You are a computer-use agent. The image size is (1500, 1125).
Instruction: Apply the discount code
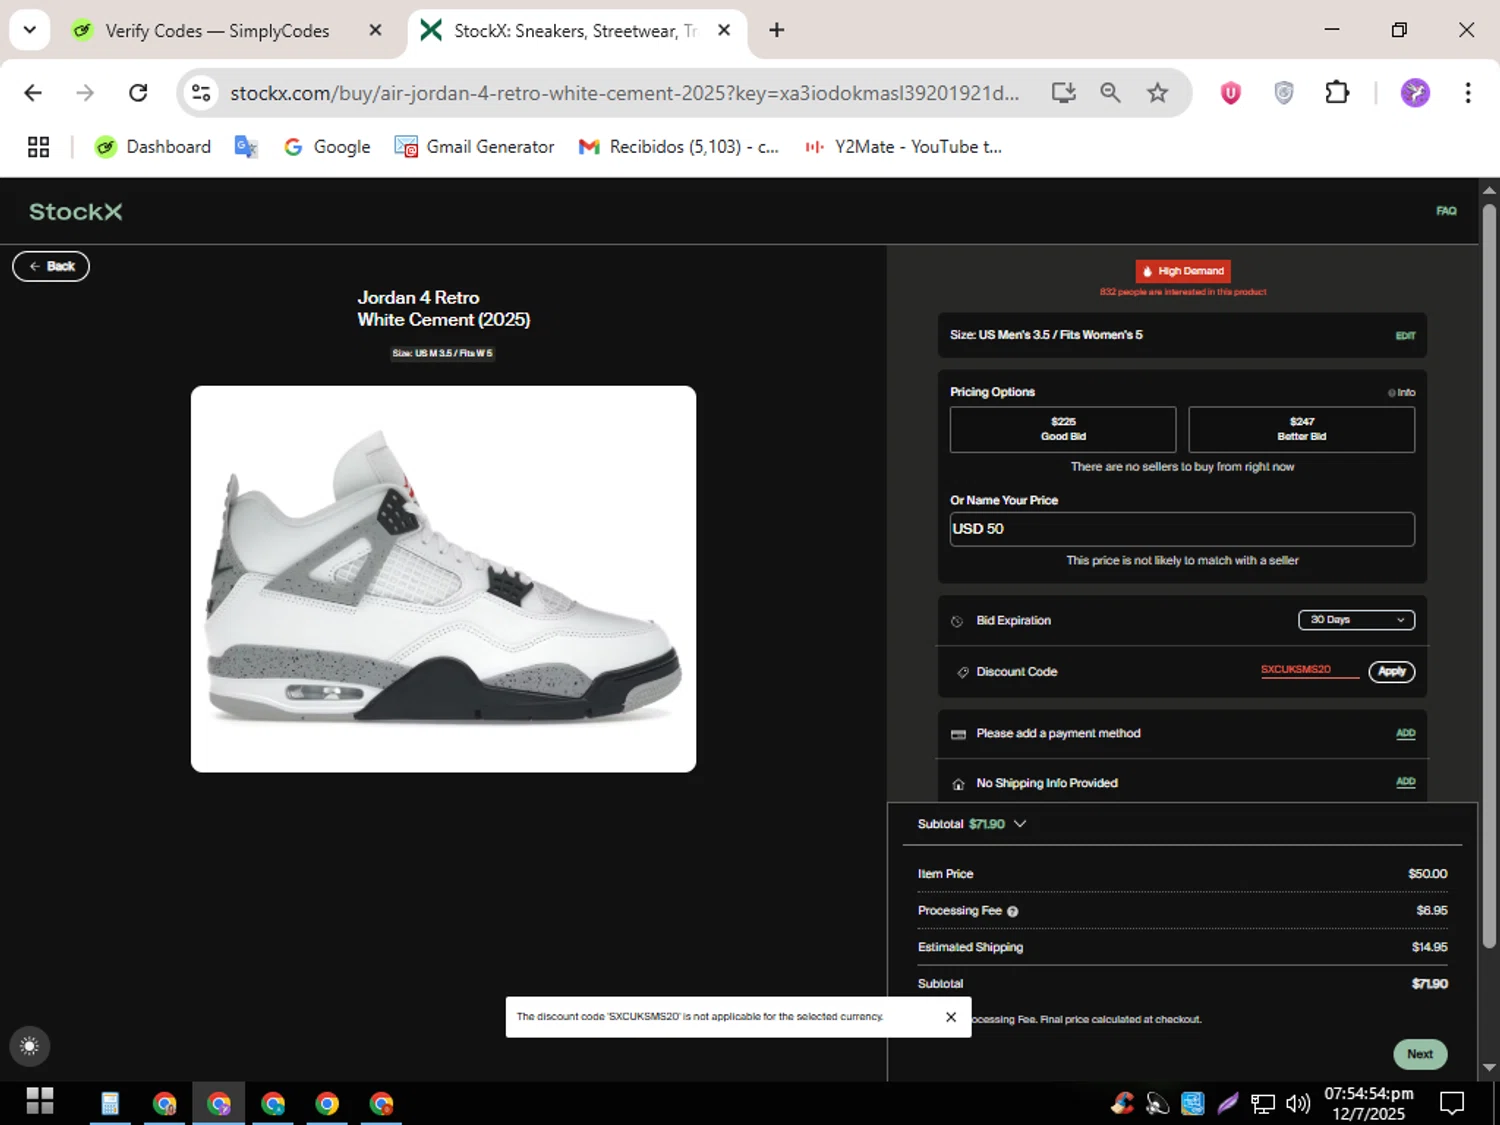(1392, 672)
